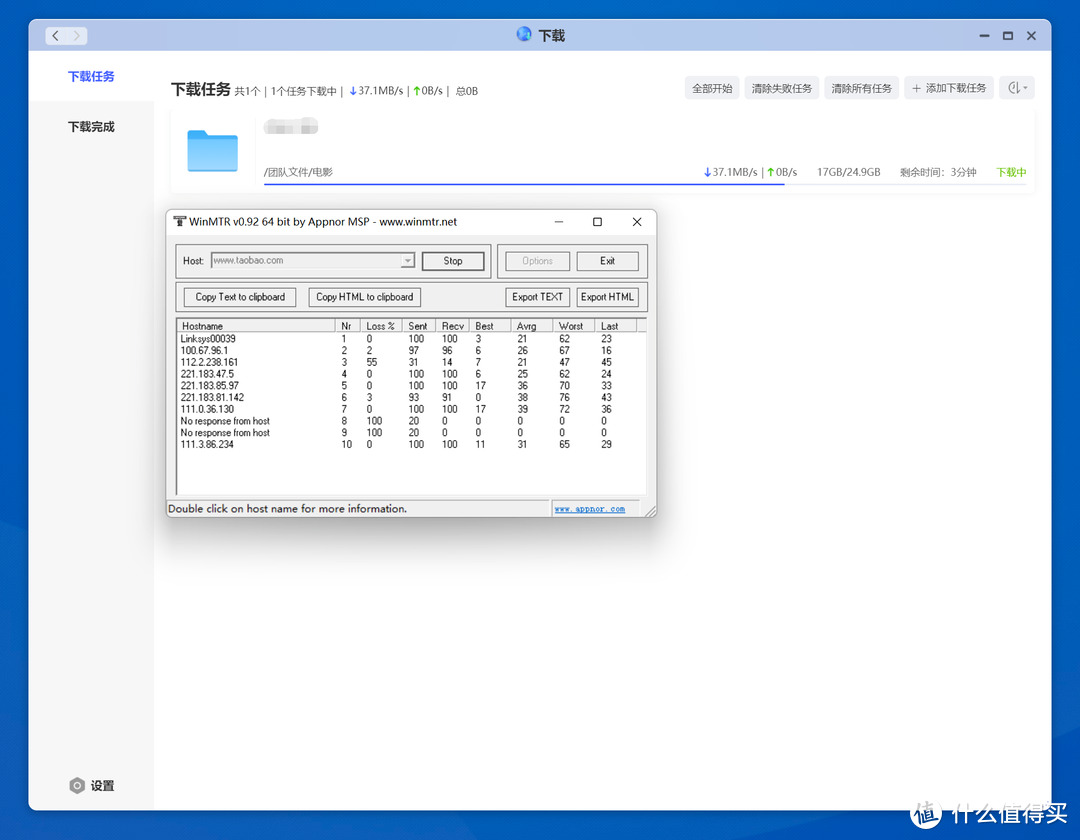Click the WinMTR title bar app icon
This screenshot has height=840, width=1080.
[x=179, y=222]
